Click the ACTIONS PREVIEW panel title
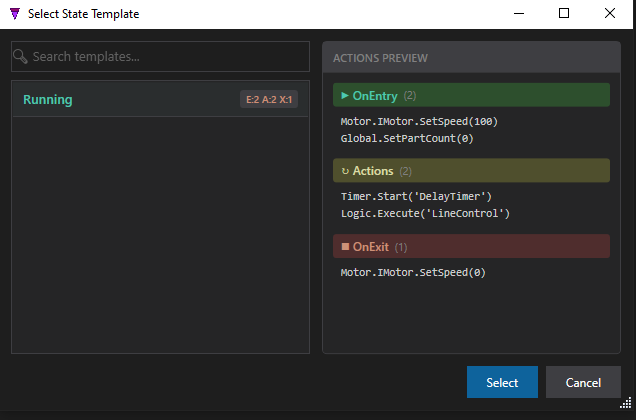Screen dimensions: 636x420 pos(380,58)
